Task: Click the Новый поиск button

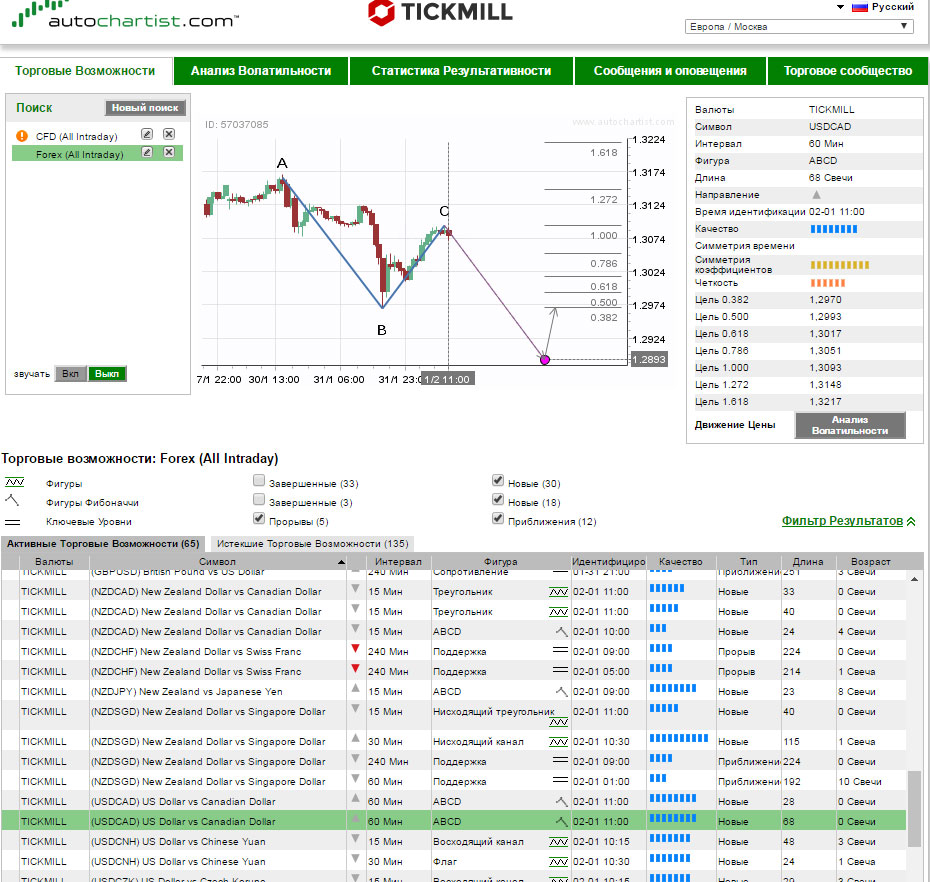Action: (145, 108)
